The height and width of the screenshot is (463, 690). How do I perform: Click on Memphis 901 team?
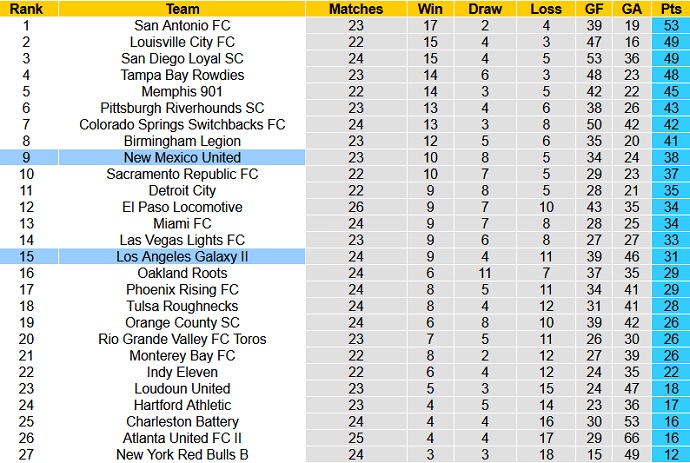click(x=182, y=91)
